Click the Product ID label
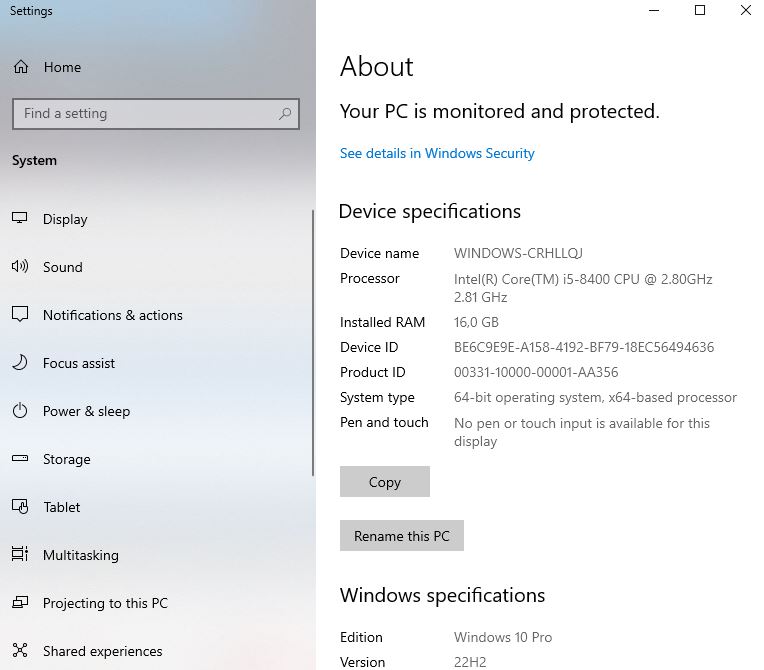Image resolution: width=764 pixels, height=670 pixels. [373, 372]
